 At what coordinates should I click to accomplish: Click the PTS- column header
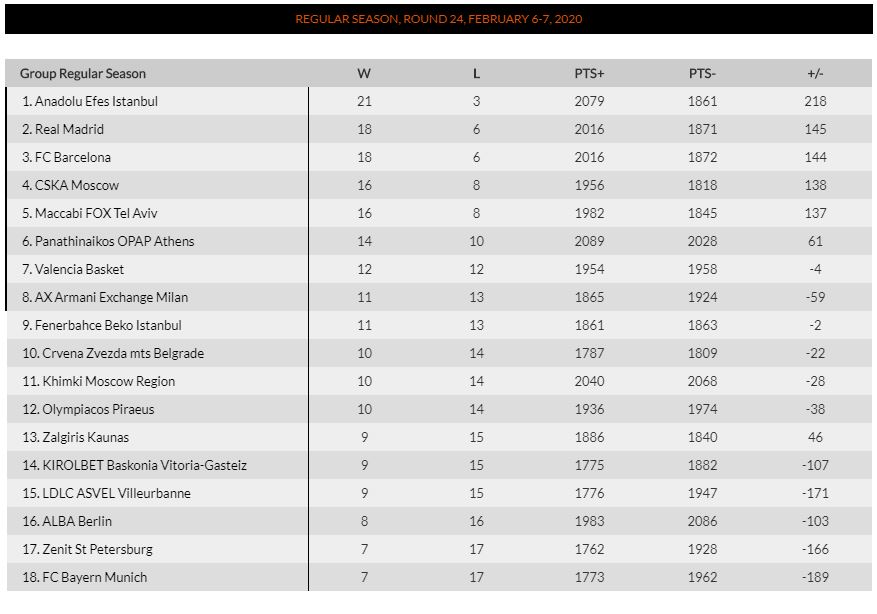(x=702, y=73)
